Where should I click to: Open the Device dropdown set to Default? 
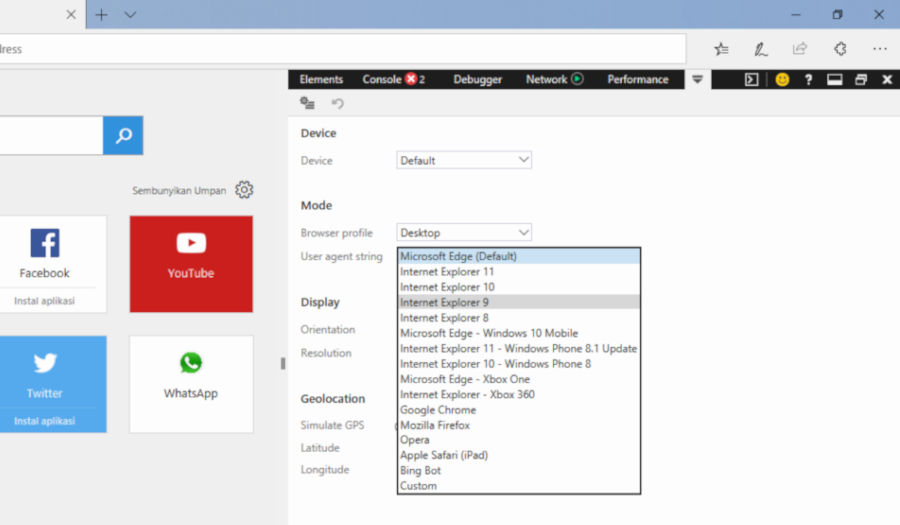pos(464,160)
